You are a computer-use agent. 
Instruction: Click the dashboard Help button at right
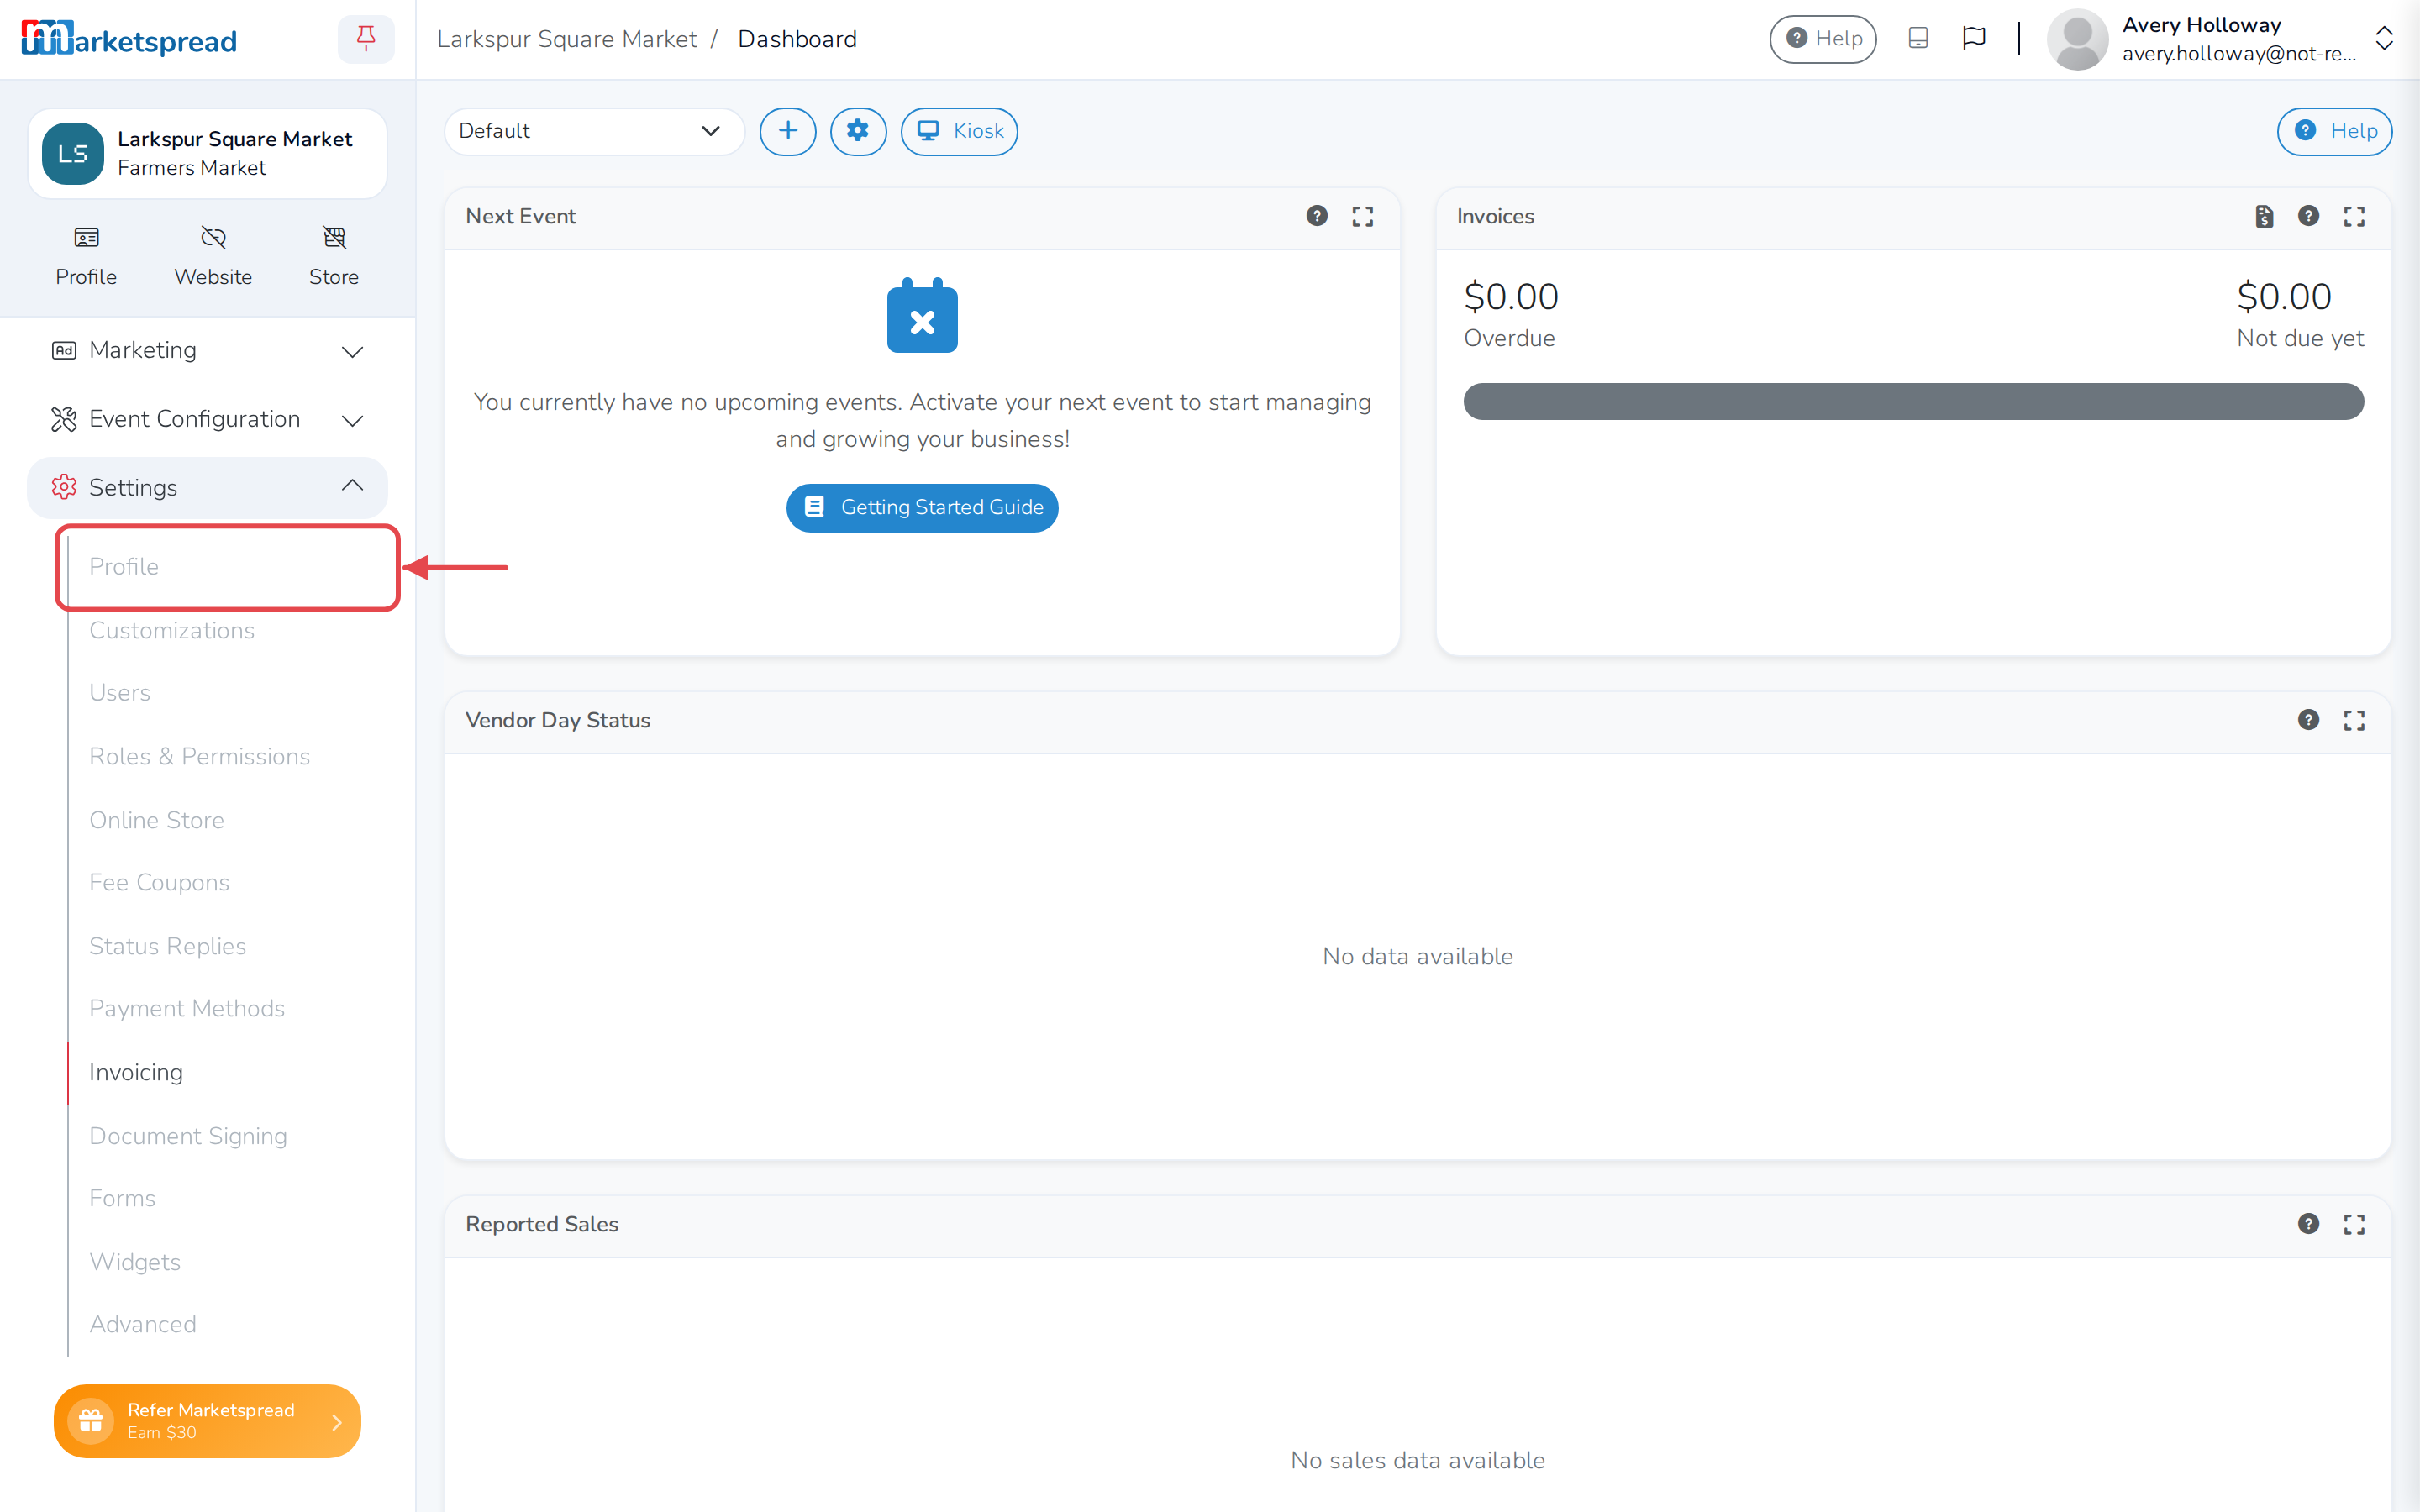coord(2335,131)
